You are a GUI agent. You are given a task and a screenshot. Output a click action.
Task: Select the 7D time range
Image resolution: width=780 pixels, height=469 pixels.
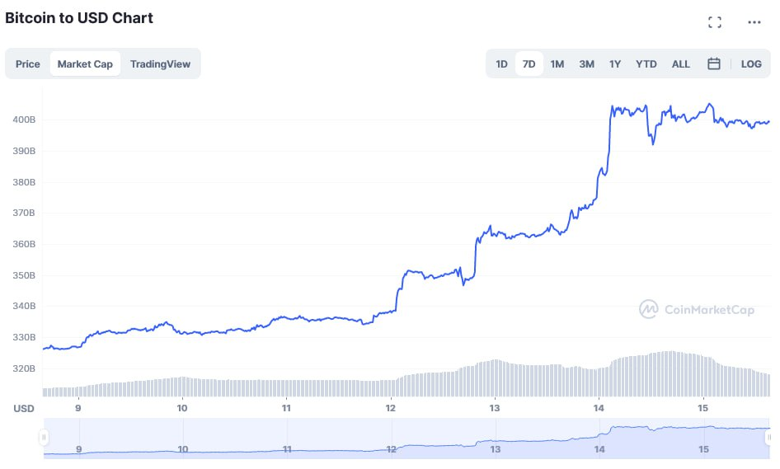pos(529,64)
